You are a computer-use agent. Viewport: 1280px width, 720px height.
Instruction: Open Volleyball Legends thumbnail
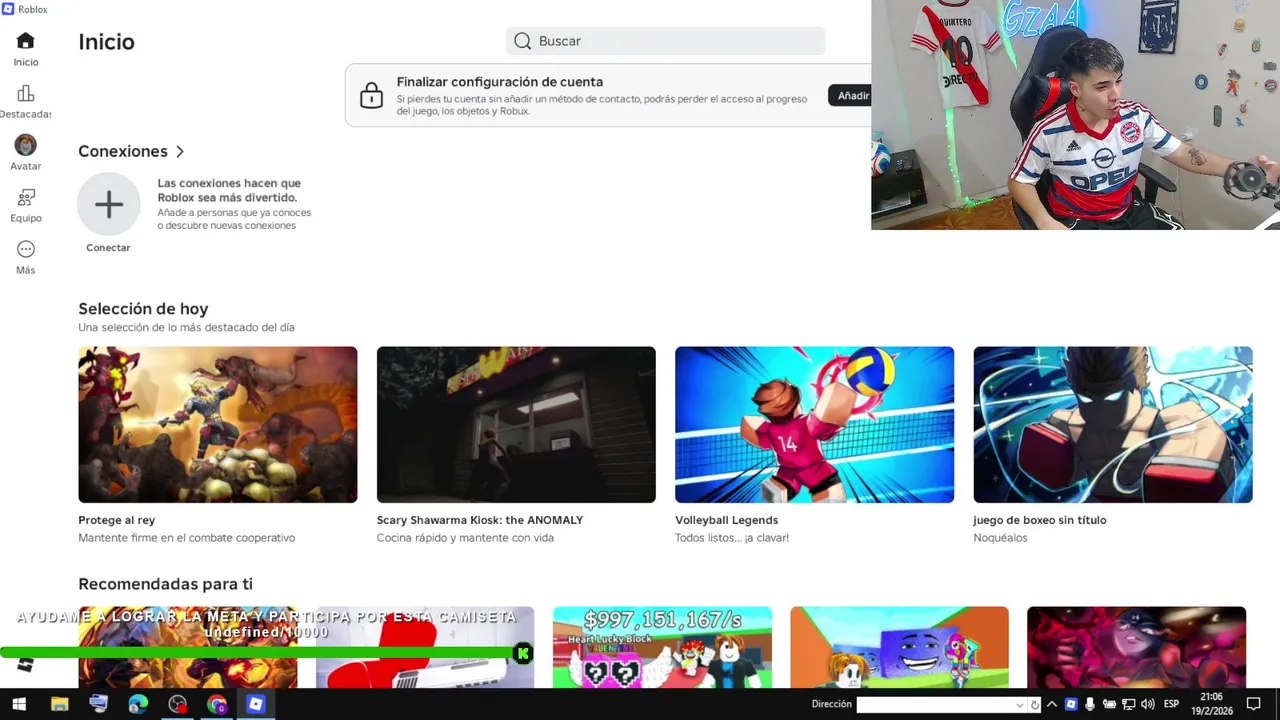click(x=814, y=425)
